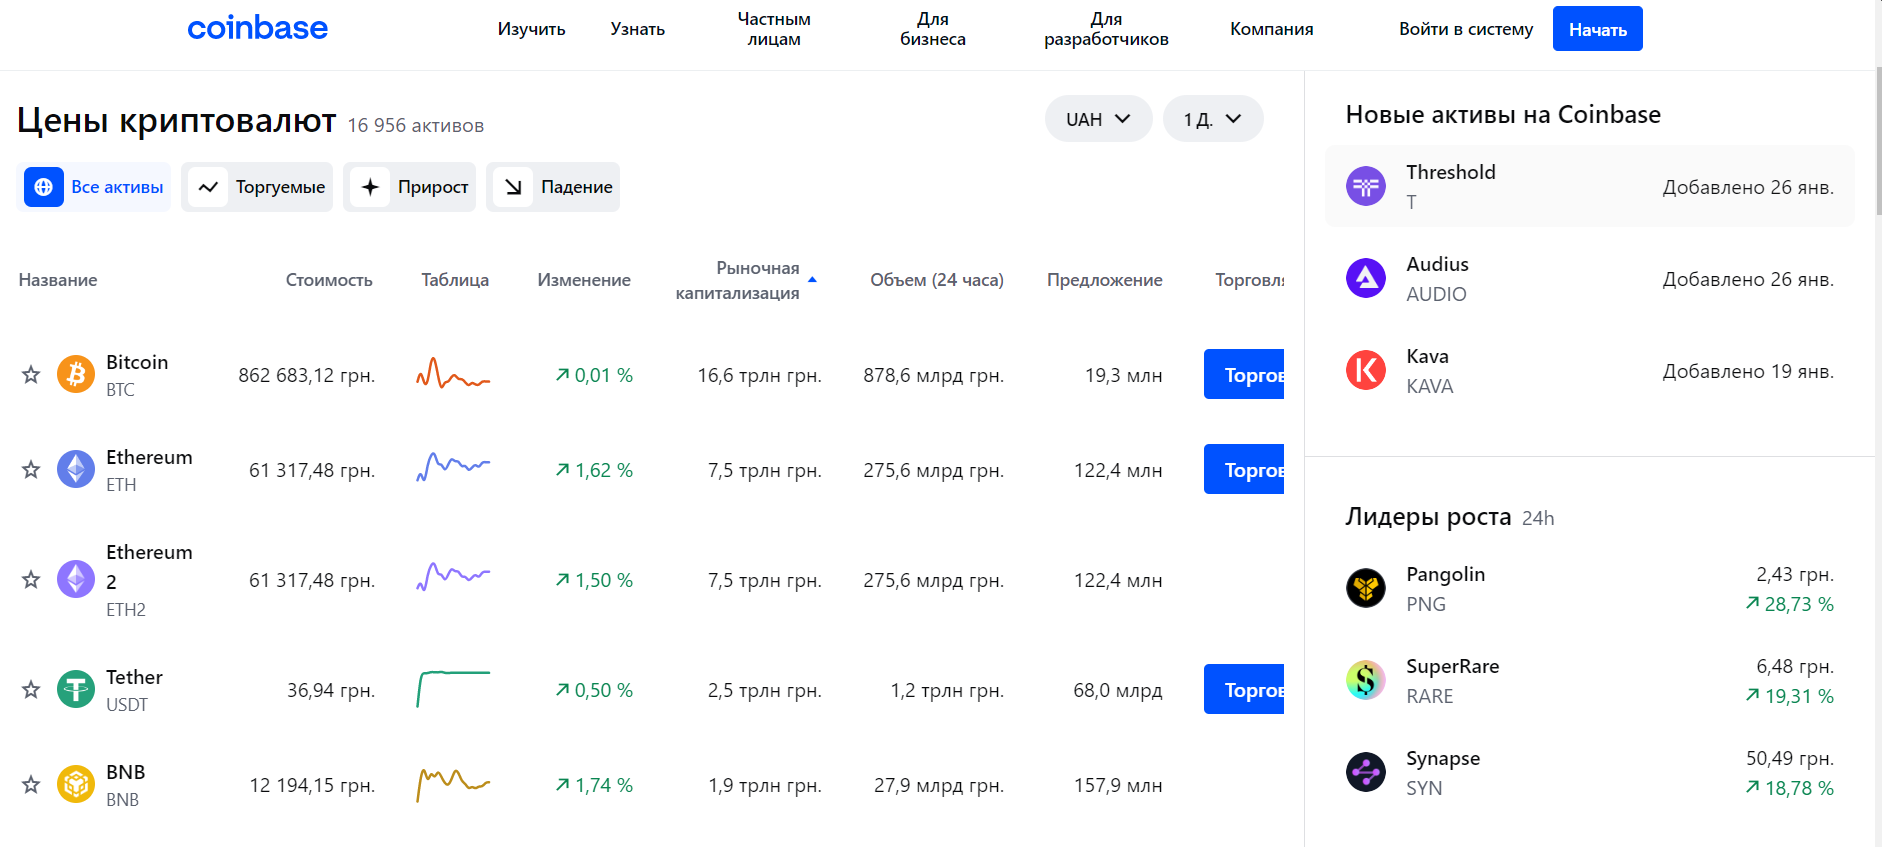Click the SuperRare RARE icon

click(1366, 680)
